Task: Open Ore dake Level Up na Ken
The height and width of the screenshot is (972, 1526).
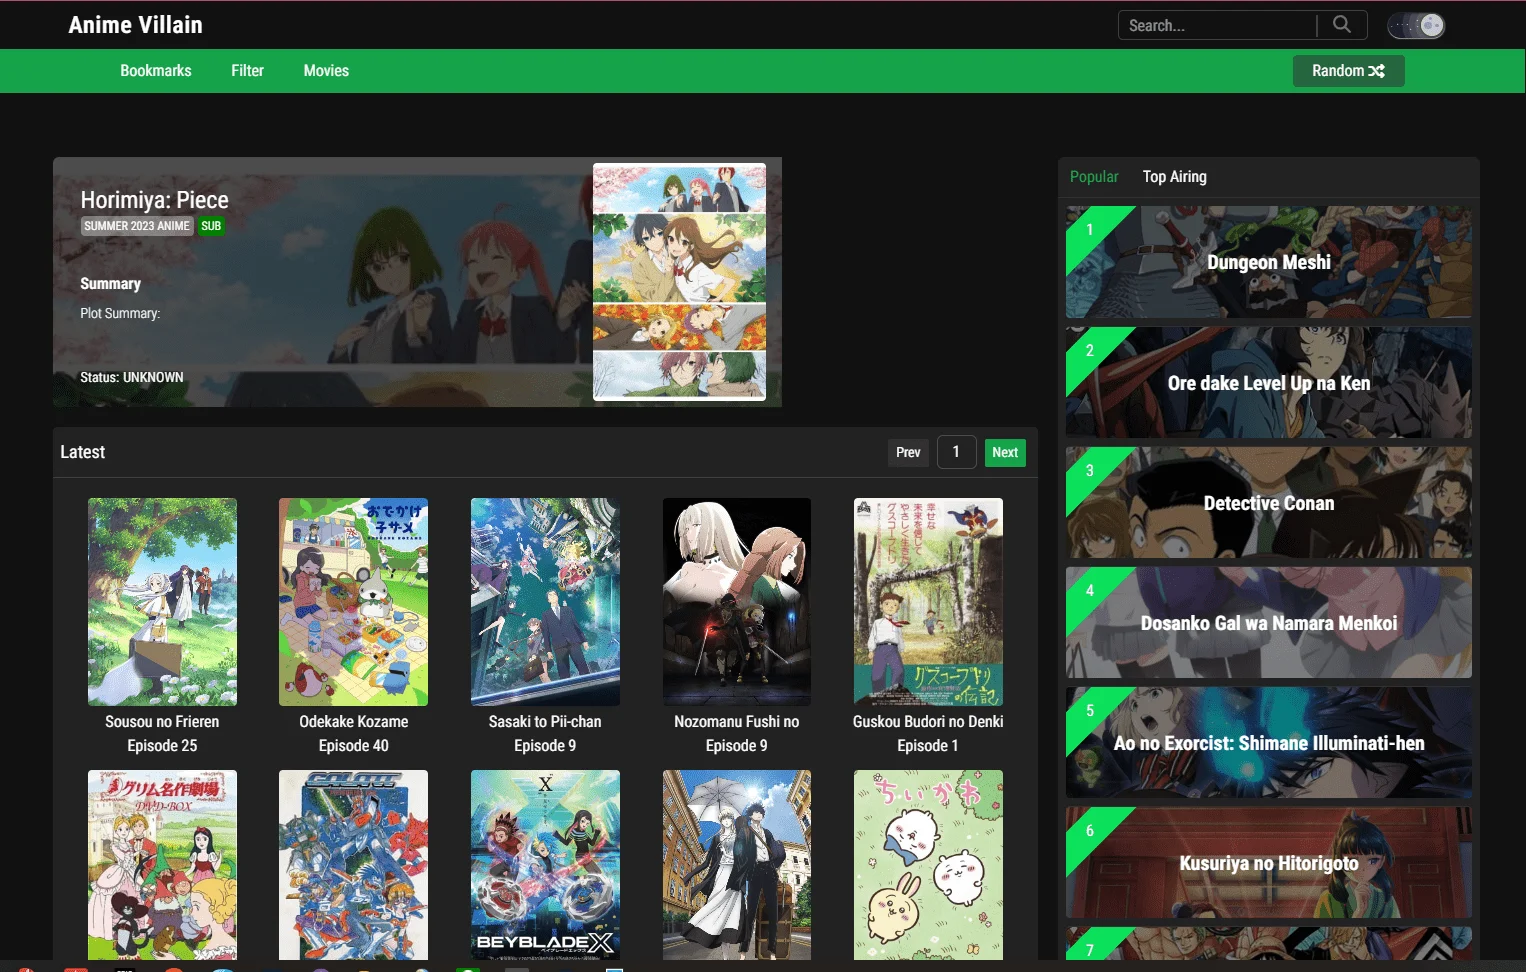Action: click(1268, 382)
